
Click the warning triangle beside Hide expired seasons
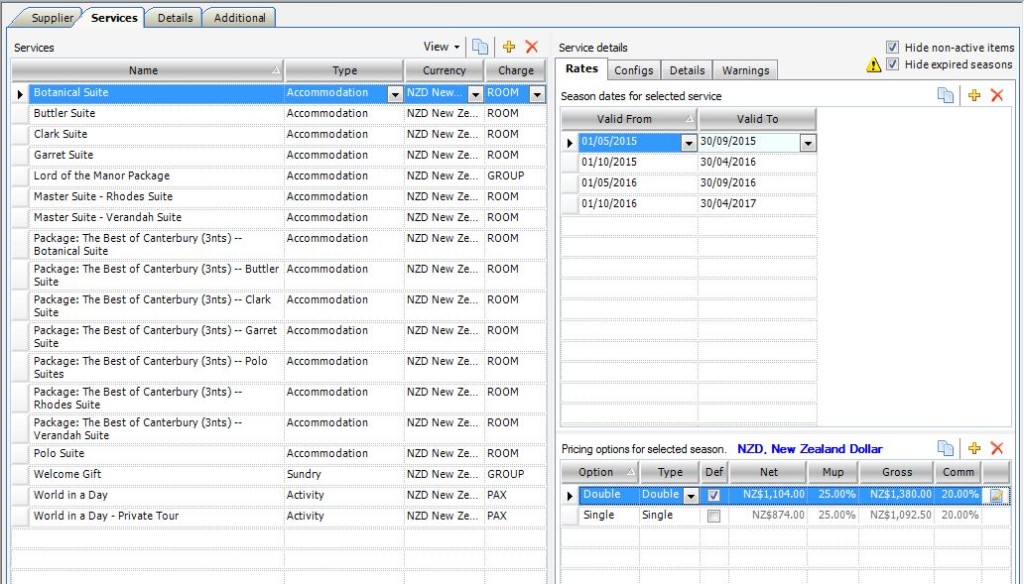coord(873,62)
